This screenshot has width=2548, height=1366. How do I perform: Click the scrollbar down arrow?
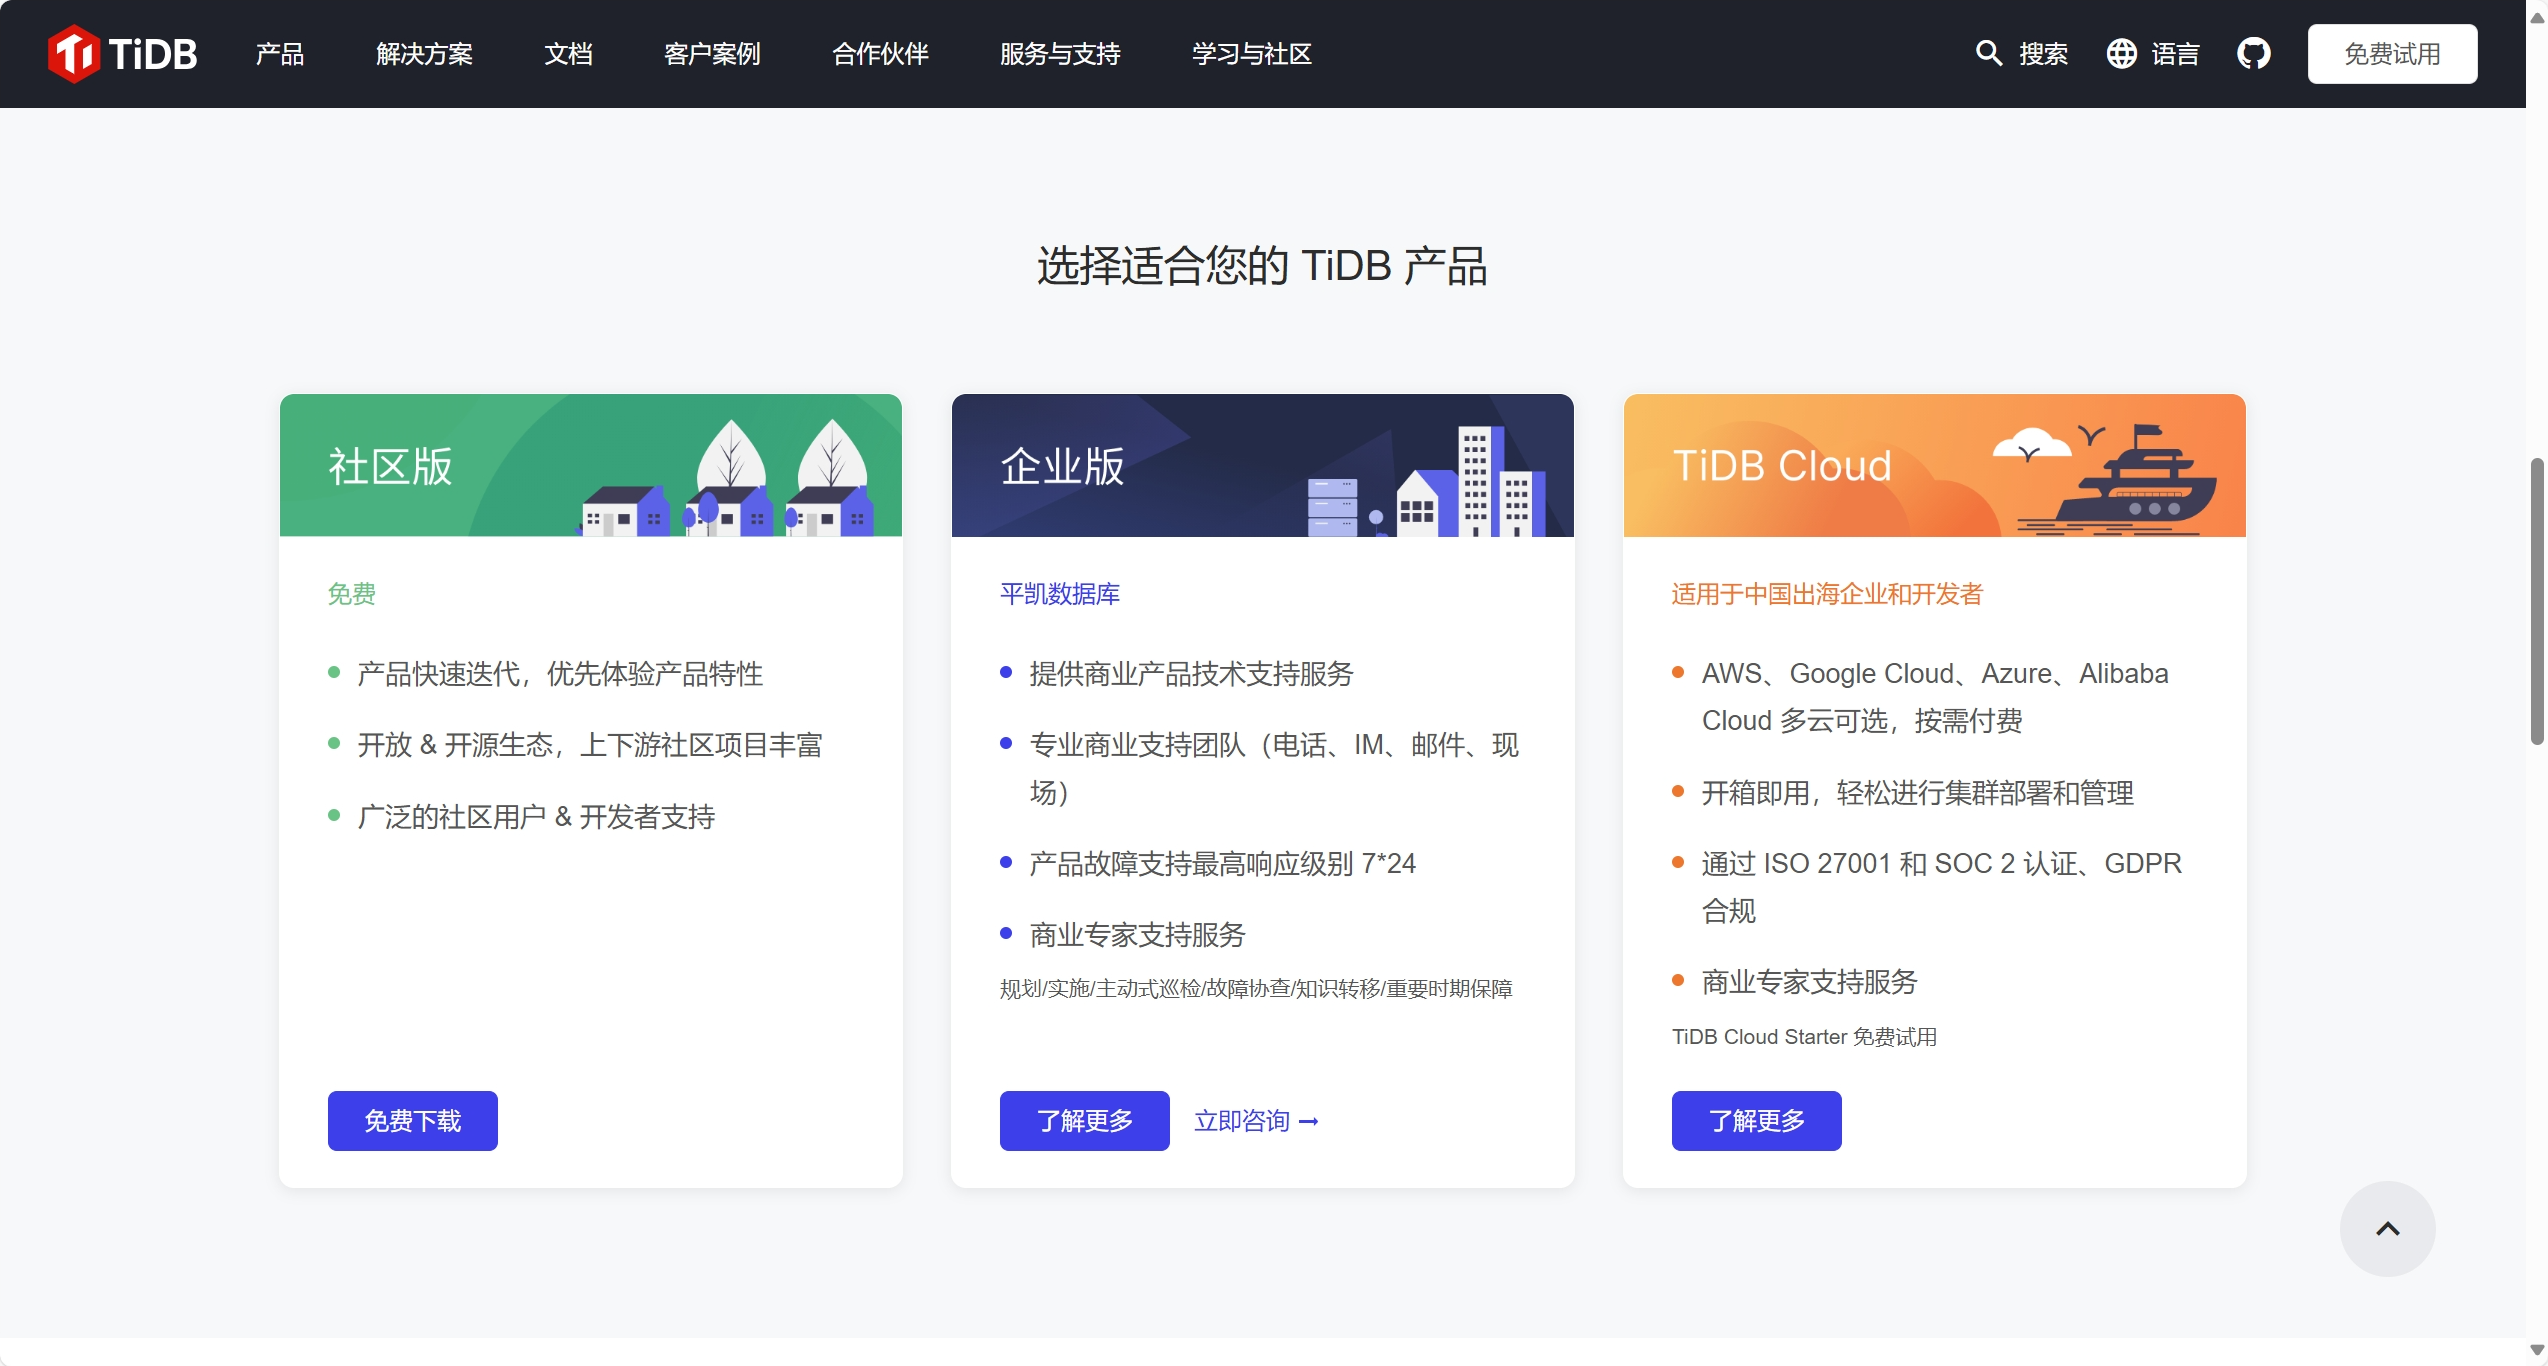pos(2537,1351)
